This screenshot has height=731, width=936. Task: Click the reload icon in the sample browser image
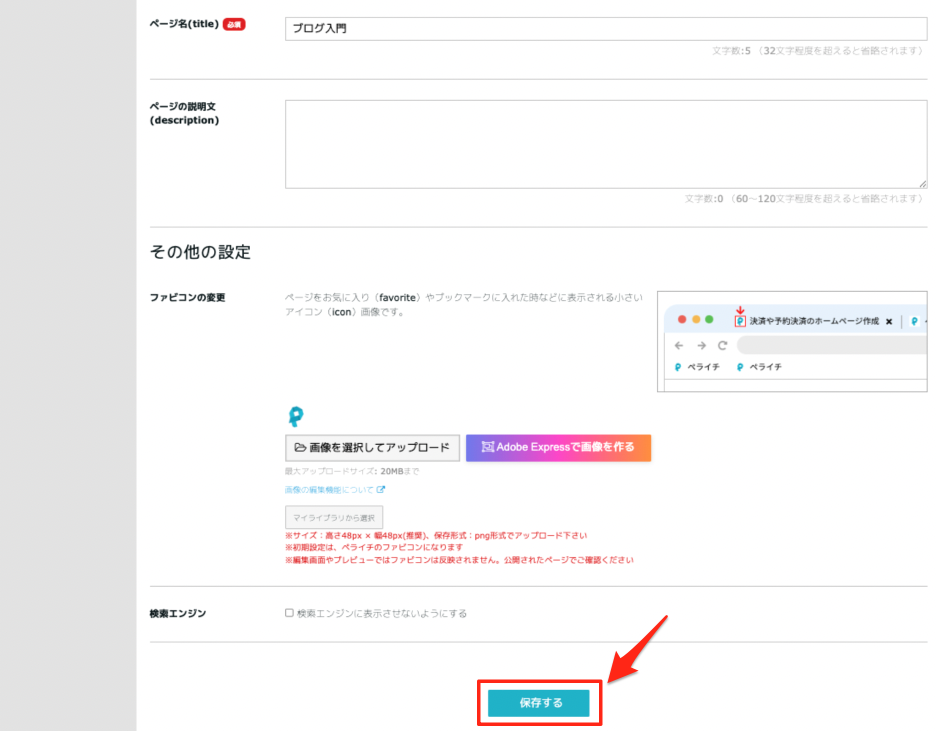point(722,345)
